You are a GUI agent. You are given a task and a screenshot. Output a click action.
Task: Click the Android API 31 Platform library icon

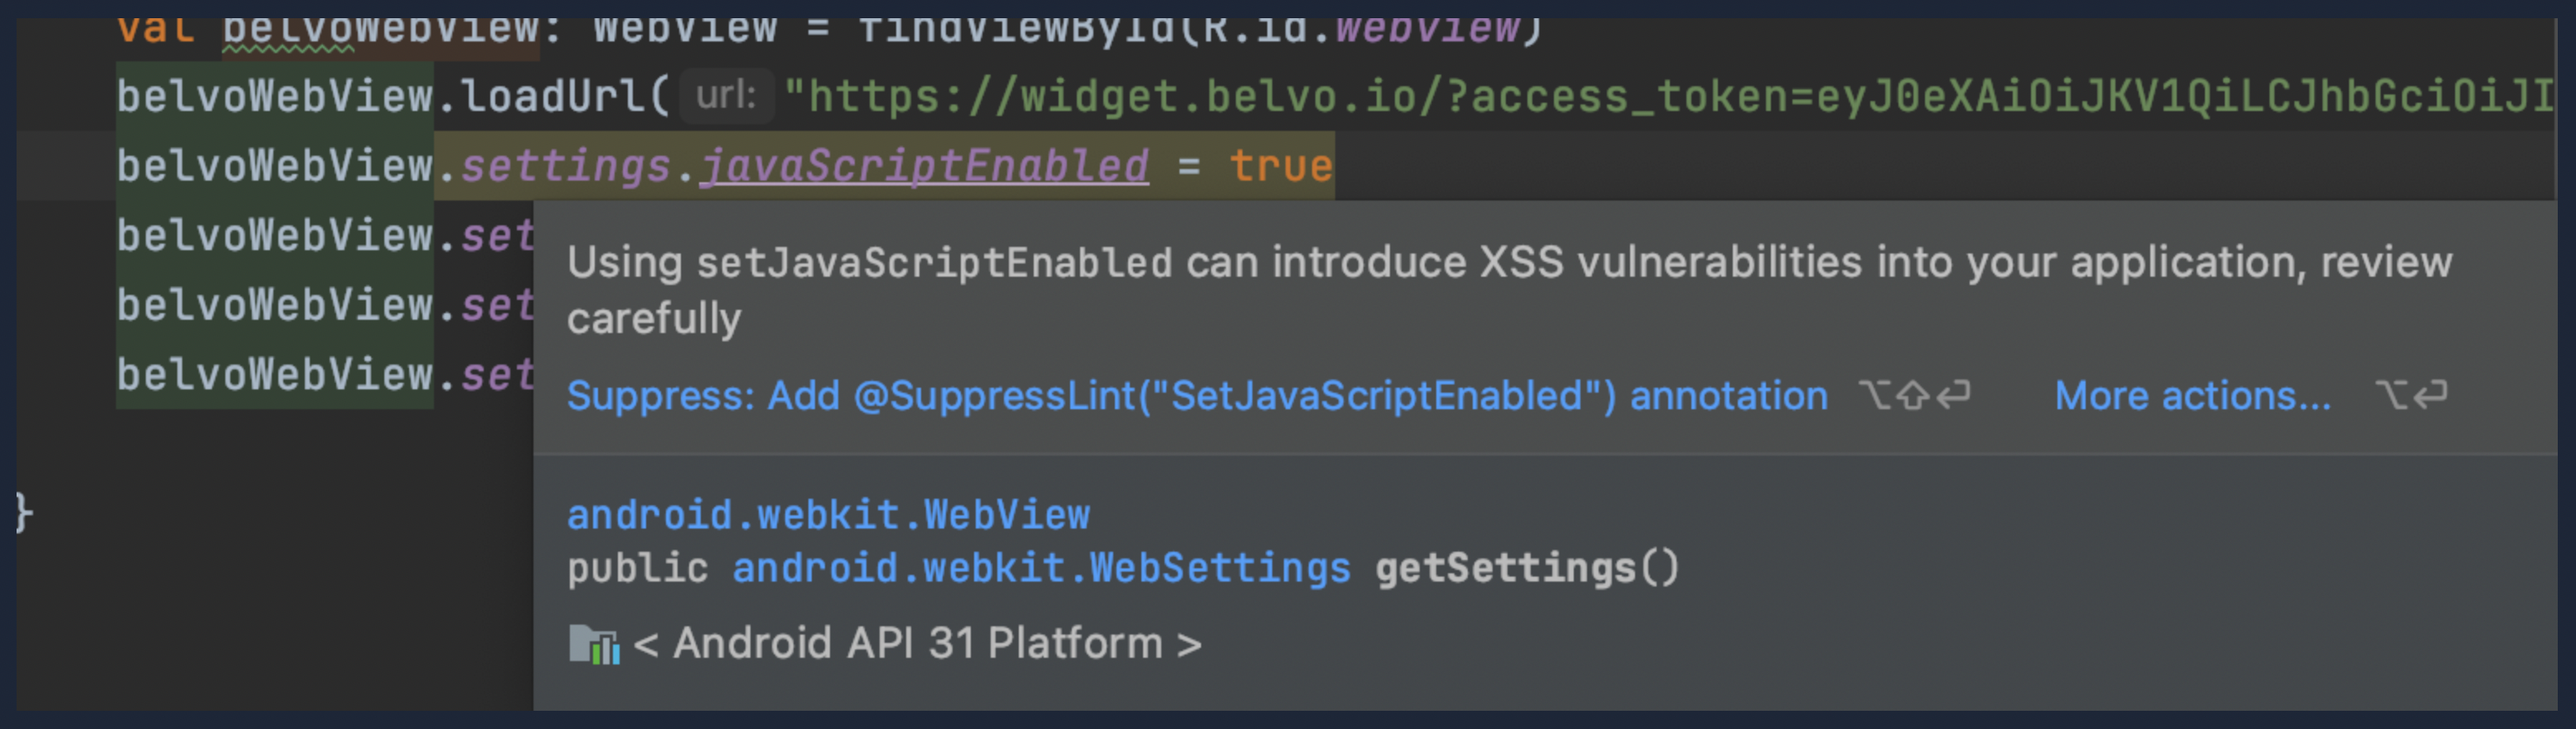pos(594,643)
